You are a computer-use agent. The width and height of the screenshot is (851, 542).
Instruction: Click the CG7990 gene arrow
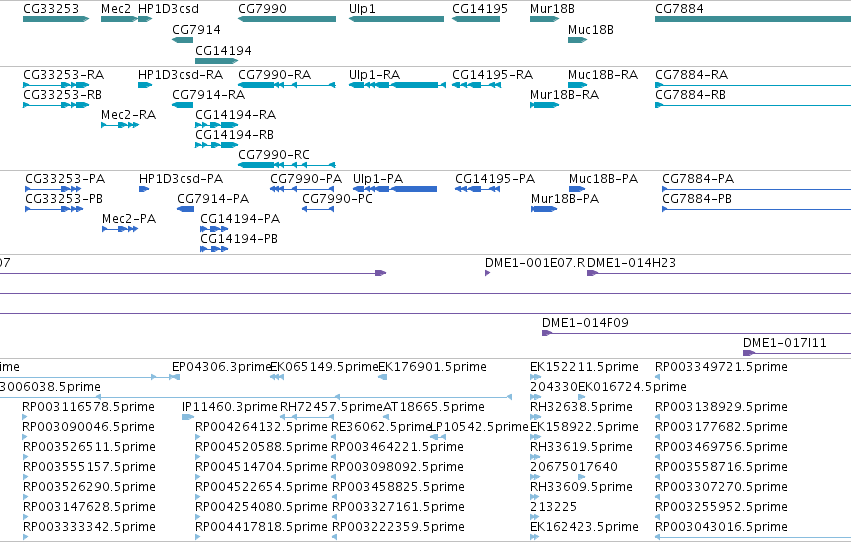pyautogui.click(x=287, y=19)
